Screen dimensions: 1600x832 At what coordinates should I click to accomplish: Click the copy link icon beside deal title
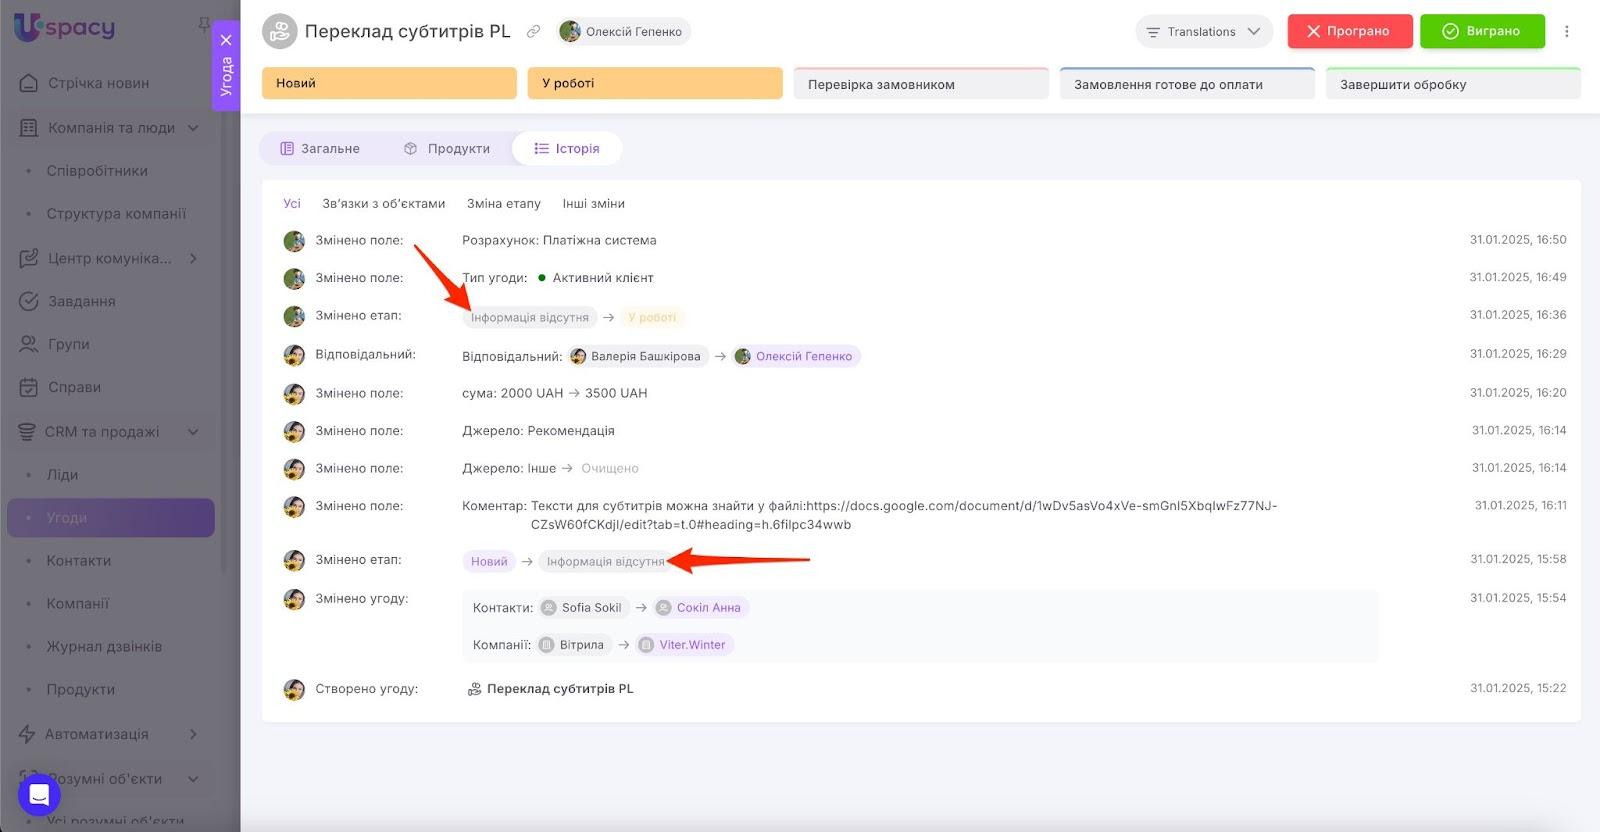click(x=534, y=31)
